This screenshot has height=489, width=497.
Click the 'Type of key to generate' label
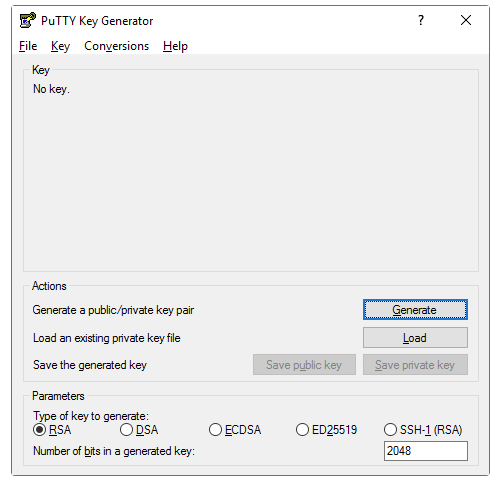(x=91, y=416)
